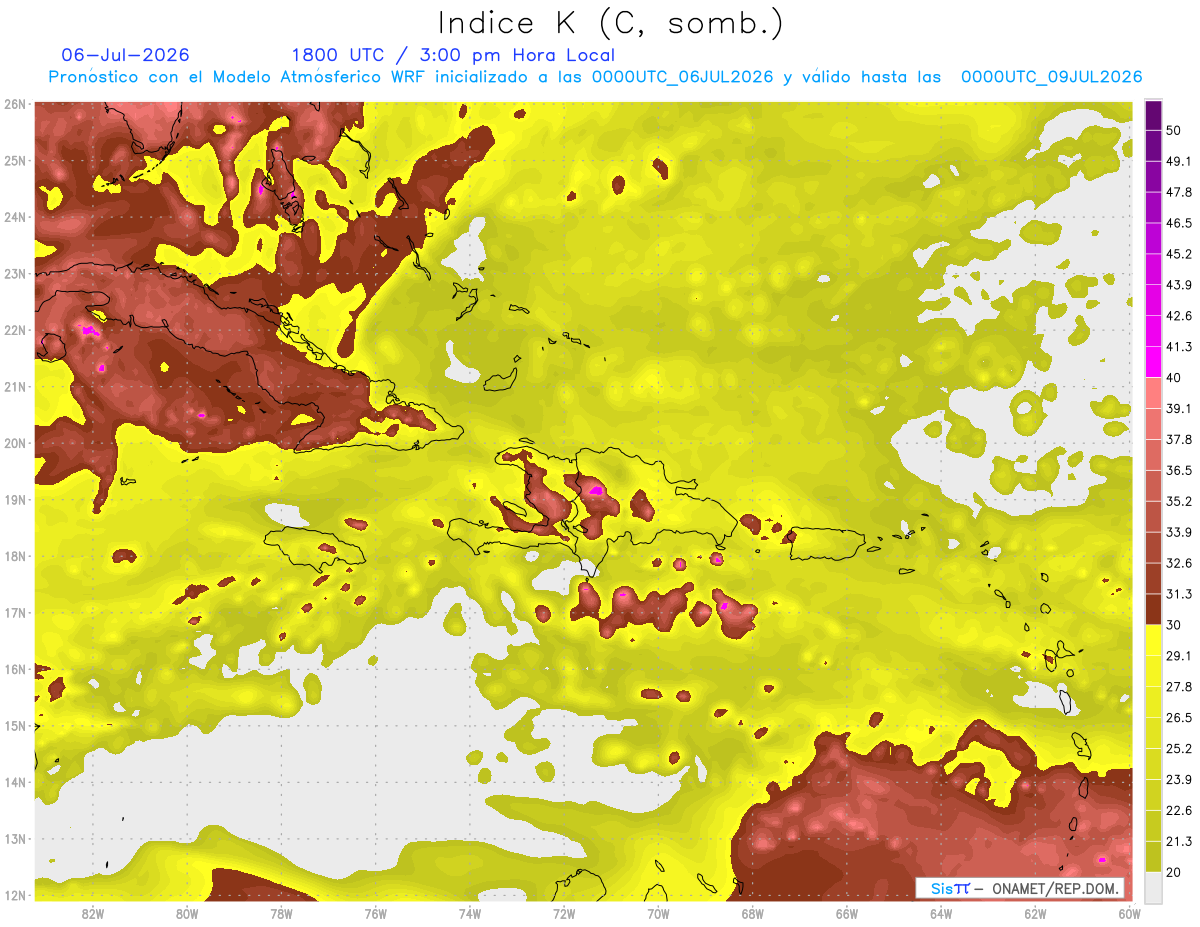Click the "50" color scale label
Image resolution: width=1200 pixels, height=927 pixels.
tap(1174, 131)
